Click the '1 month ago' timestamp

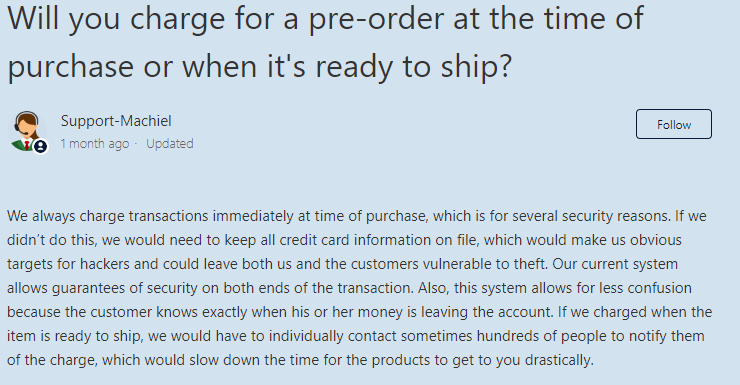94,143
